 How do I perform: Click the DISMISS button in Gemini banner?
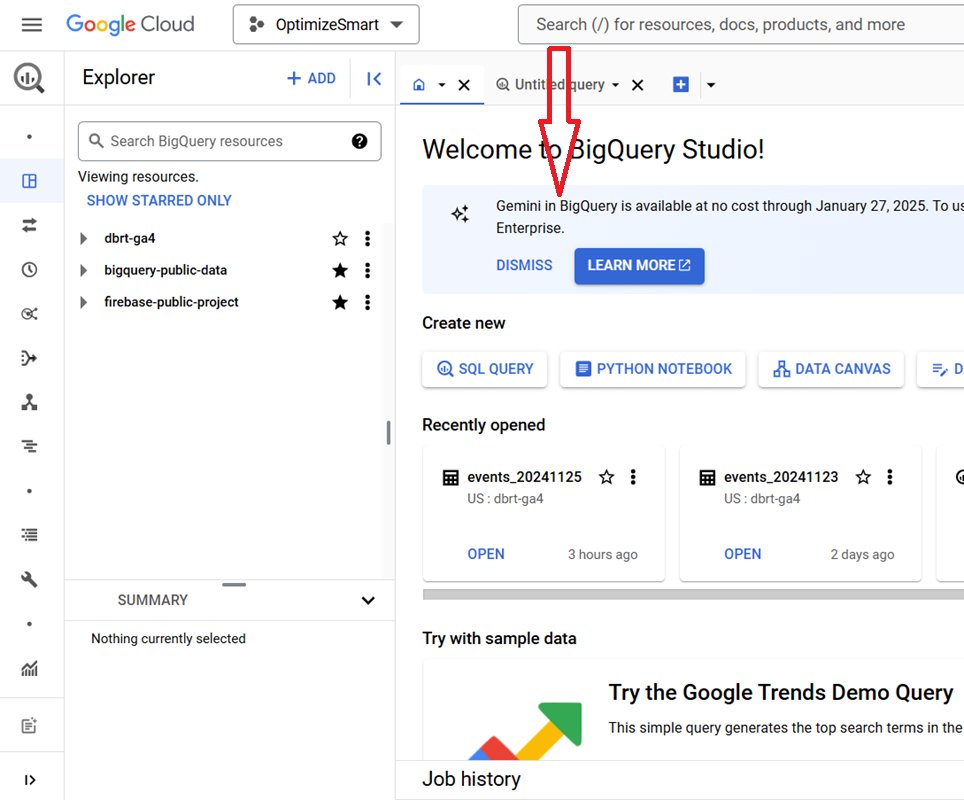point(524,265)
